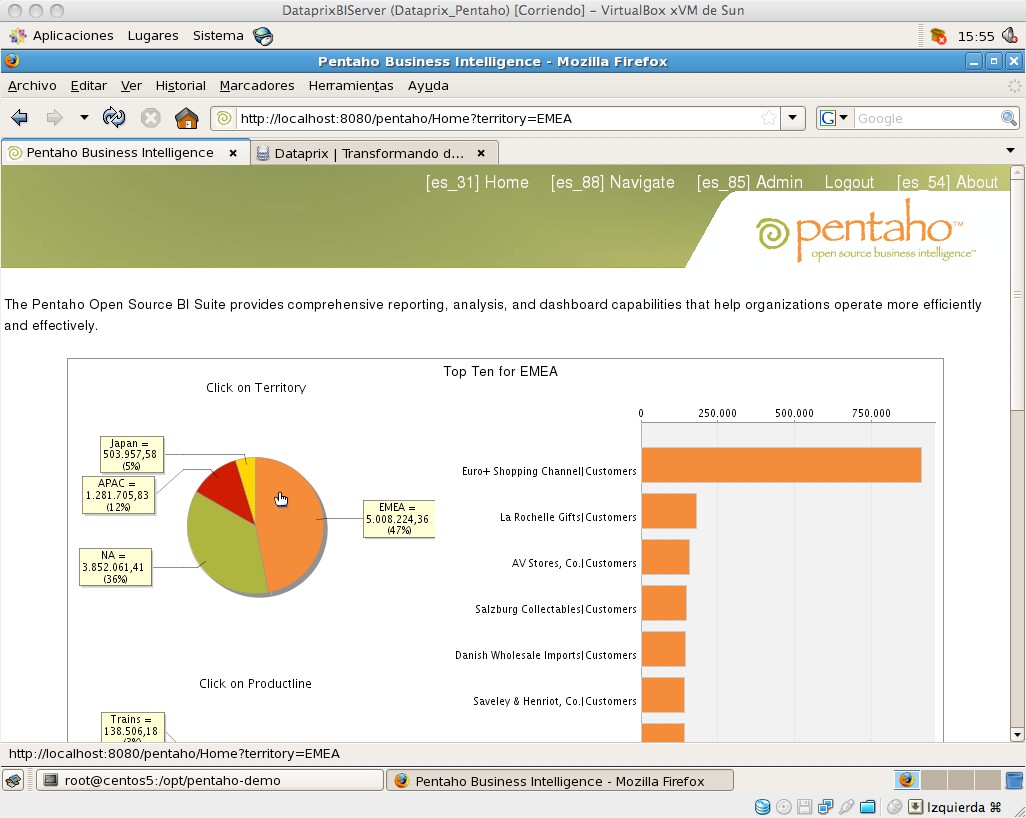This screenshot has height=818, width=1026.
Task: Open the Marcadores menu
Action: [x=256, y=86]
